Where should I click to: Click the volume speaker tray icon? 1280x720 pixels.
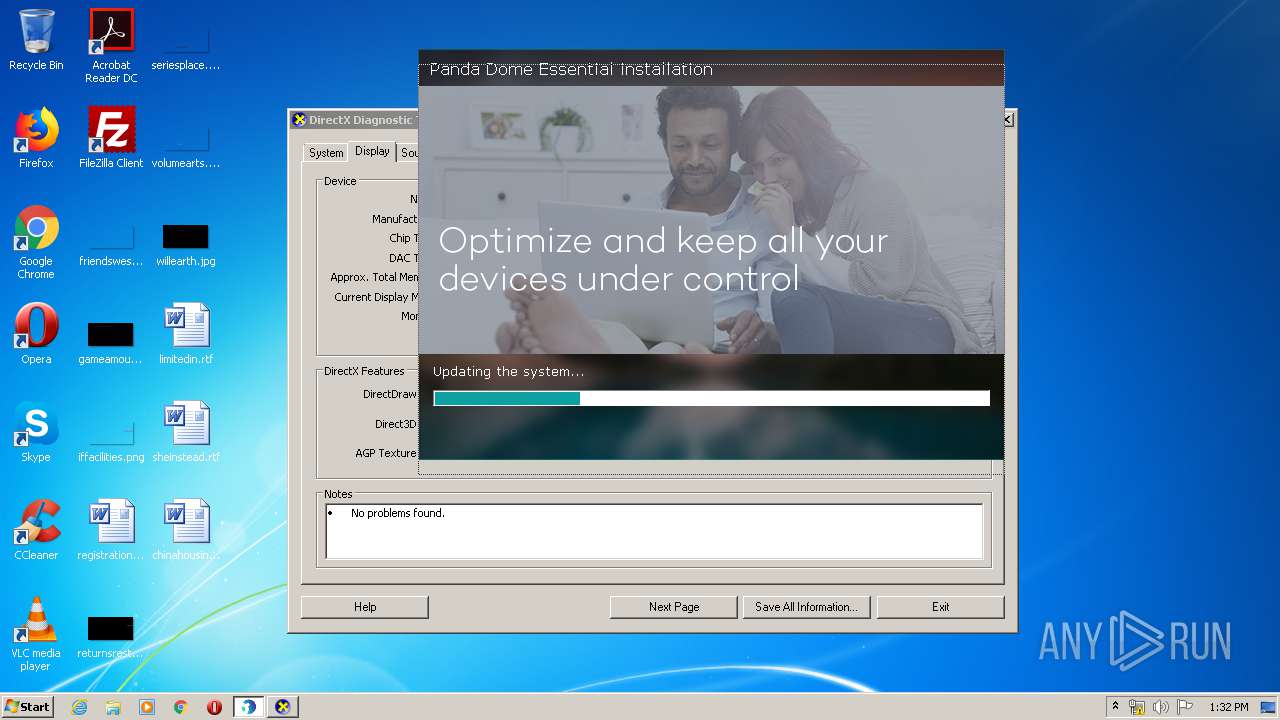coord(1161,707)
